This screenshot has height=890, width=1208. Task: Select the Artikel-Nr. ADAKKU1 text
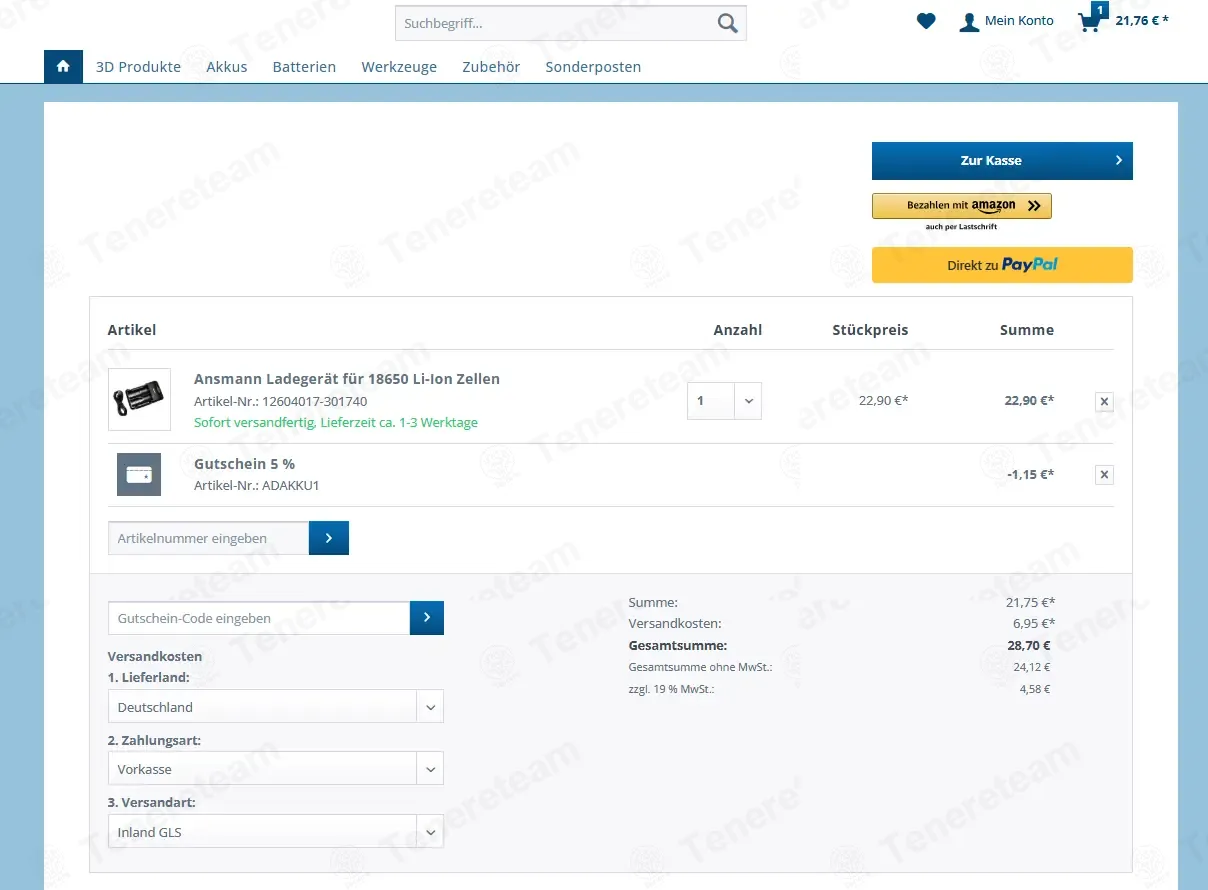pyautogui.click(x=257, y=485)
